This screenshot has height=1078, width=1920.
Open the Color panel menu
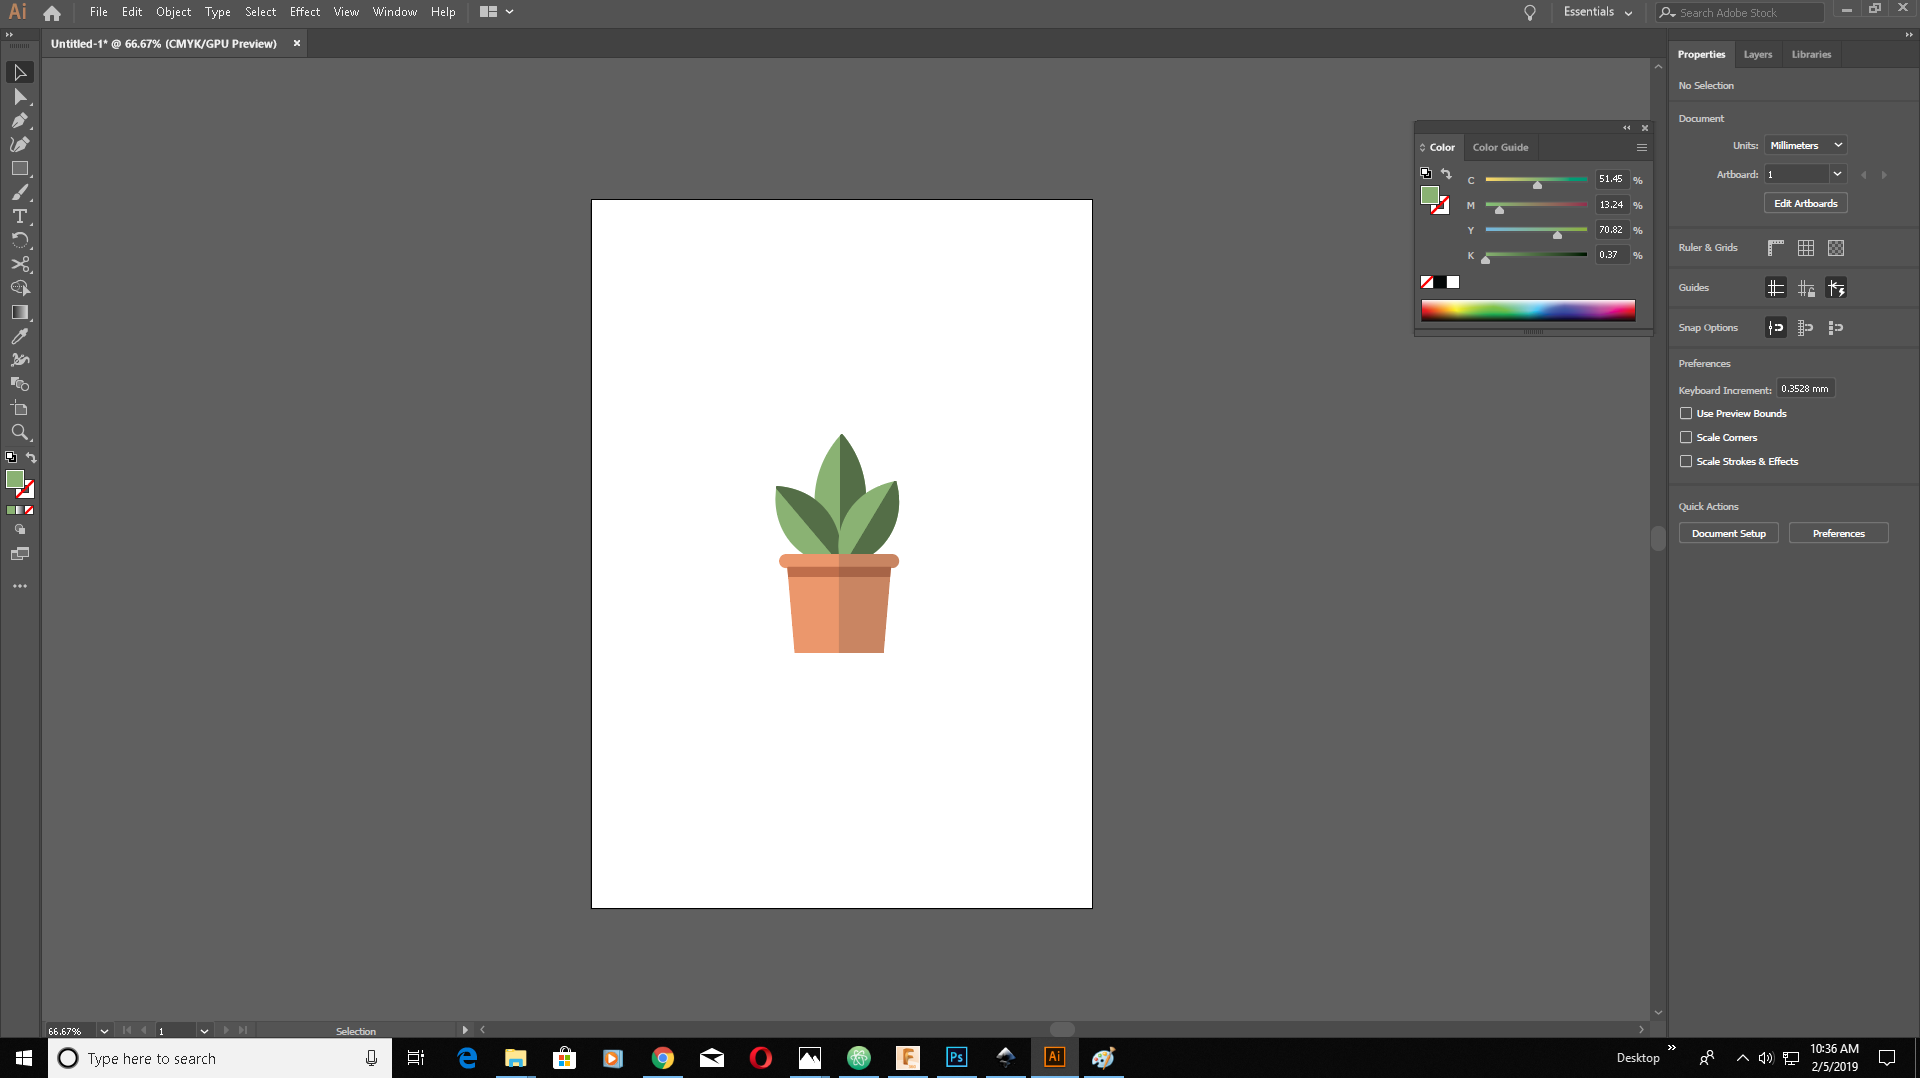click(x=1641, y=148)
